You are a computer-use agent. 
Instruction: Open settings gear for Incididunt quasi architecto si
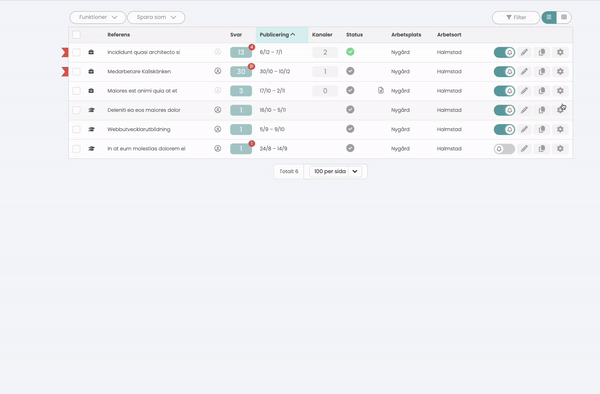(x=560, y=52)
